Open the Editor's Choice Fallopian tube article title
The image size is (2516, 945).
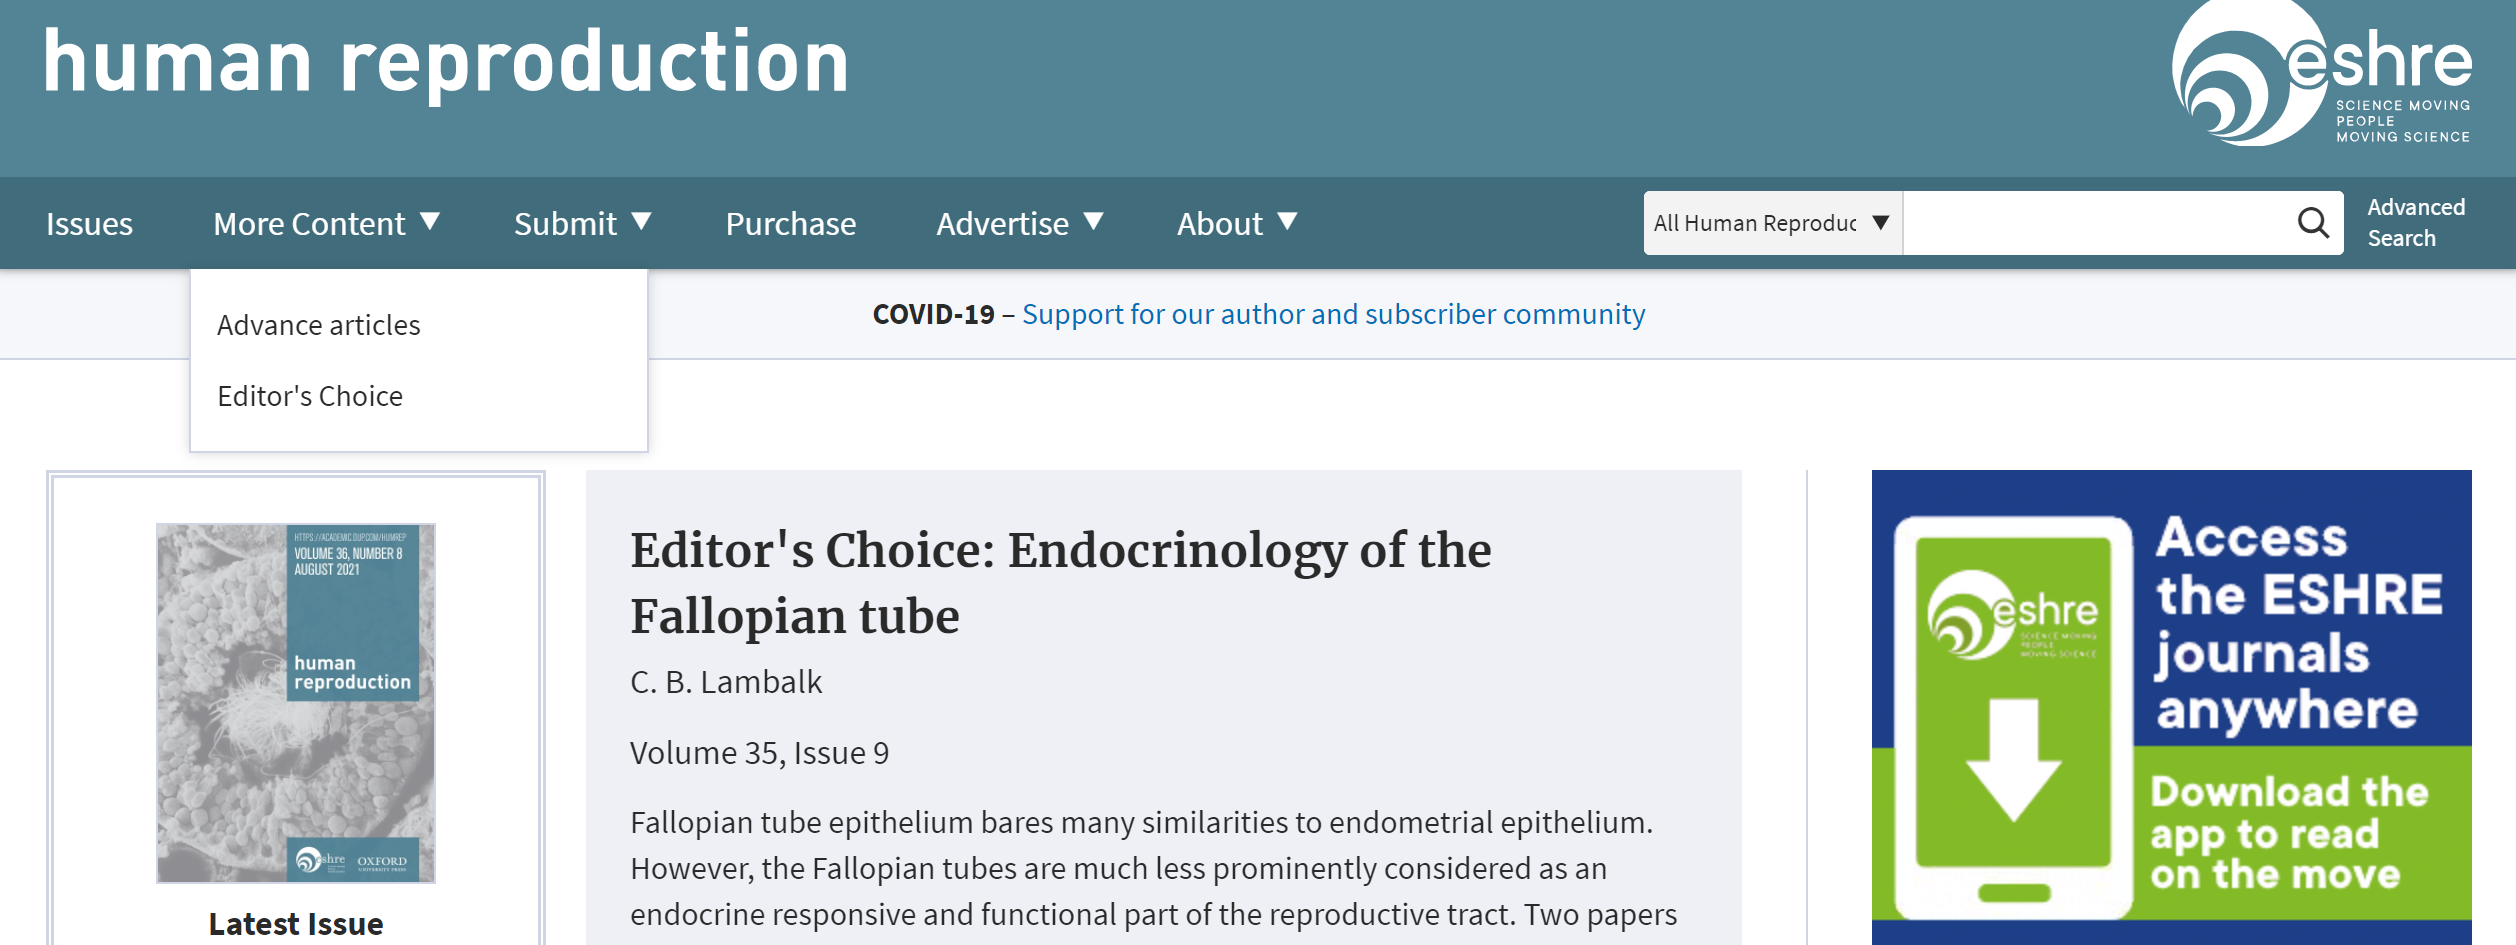1060,583
